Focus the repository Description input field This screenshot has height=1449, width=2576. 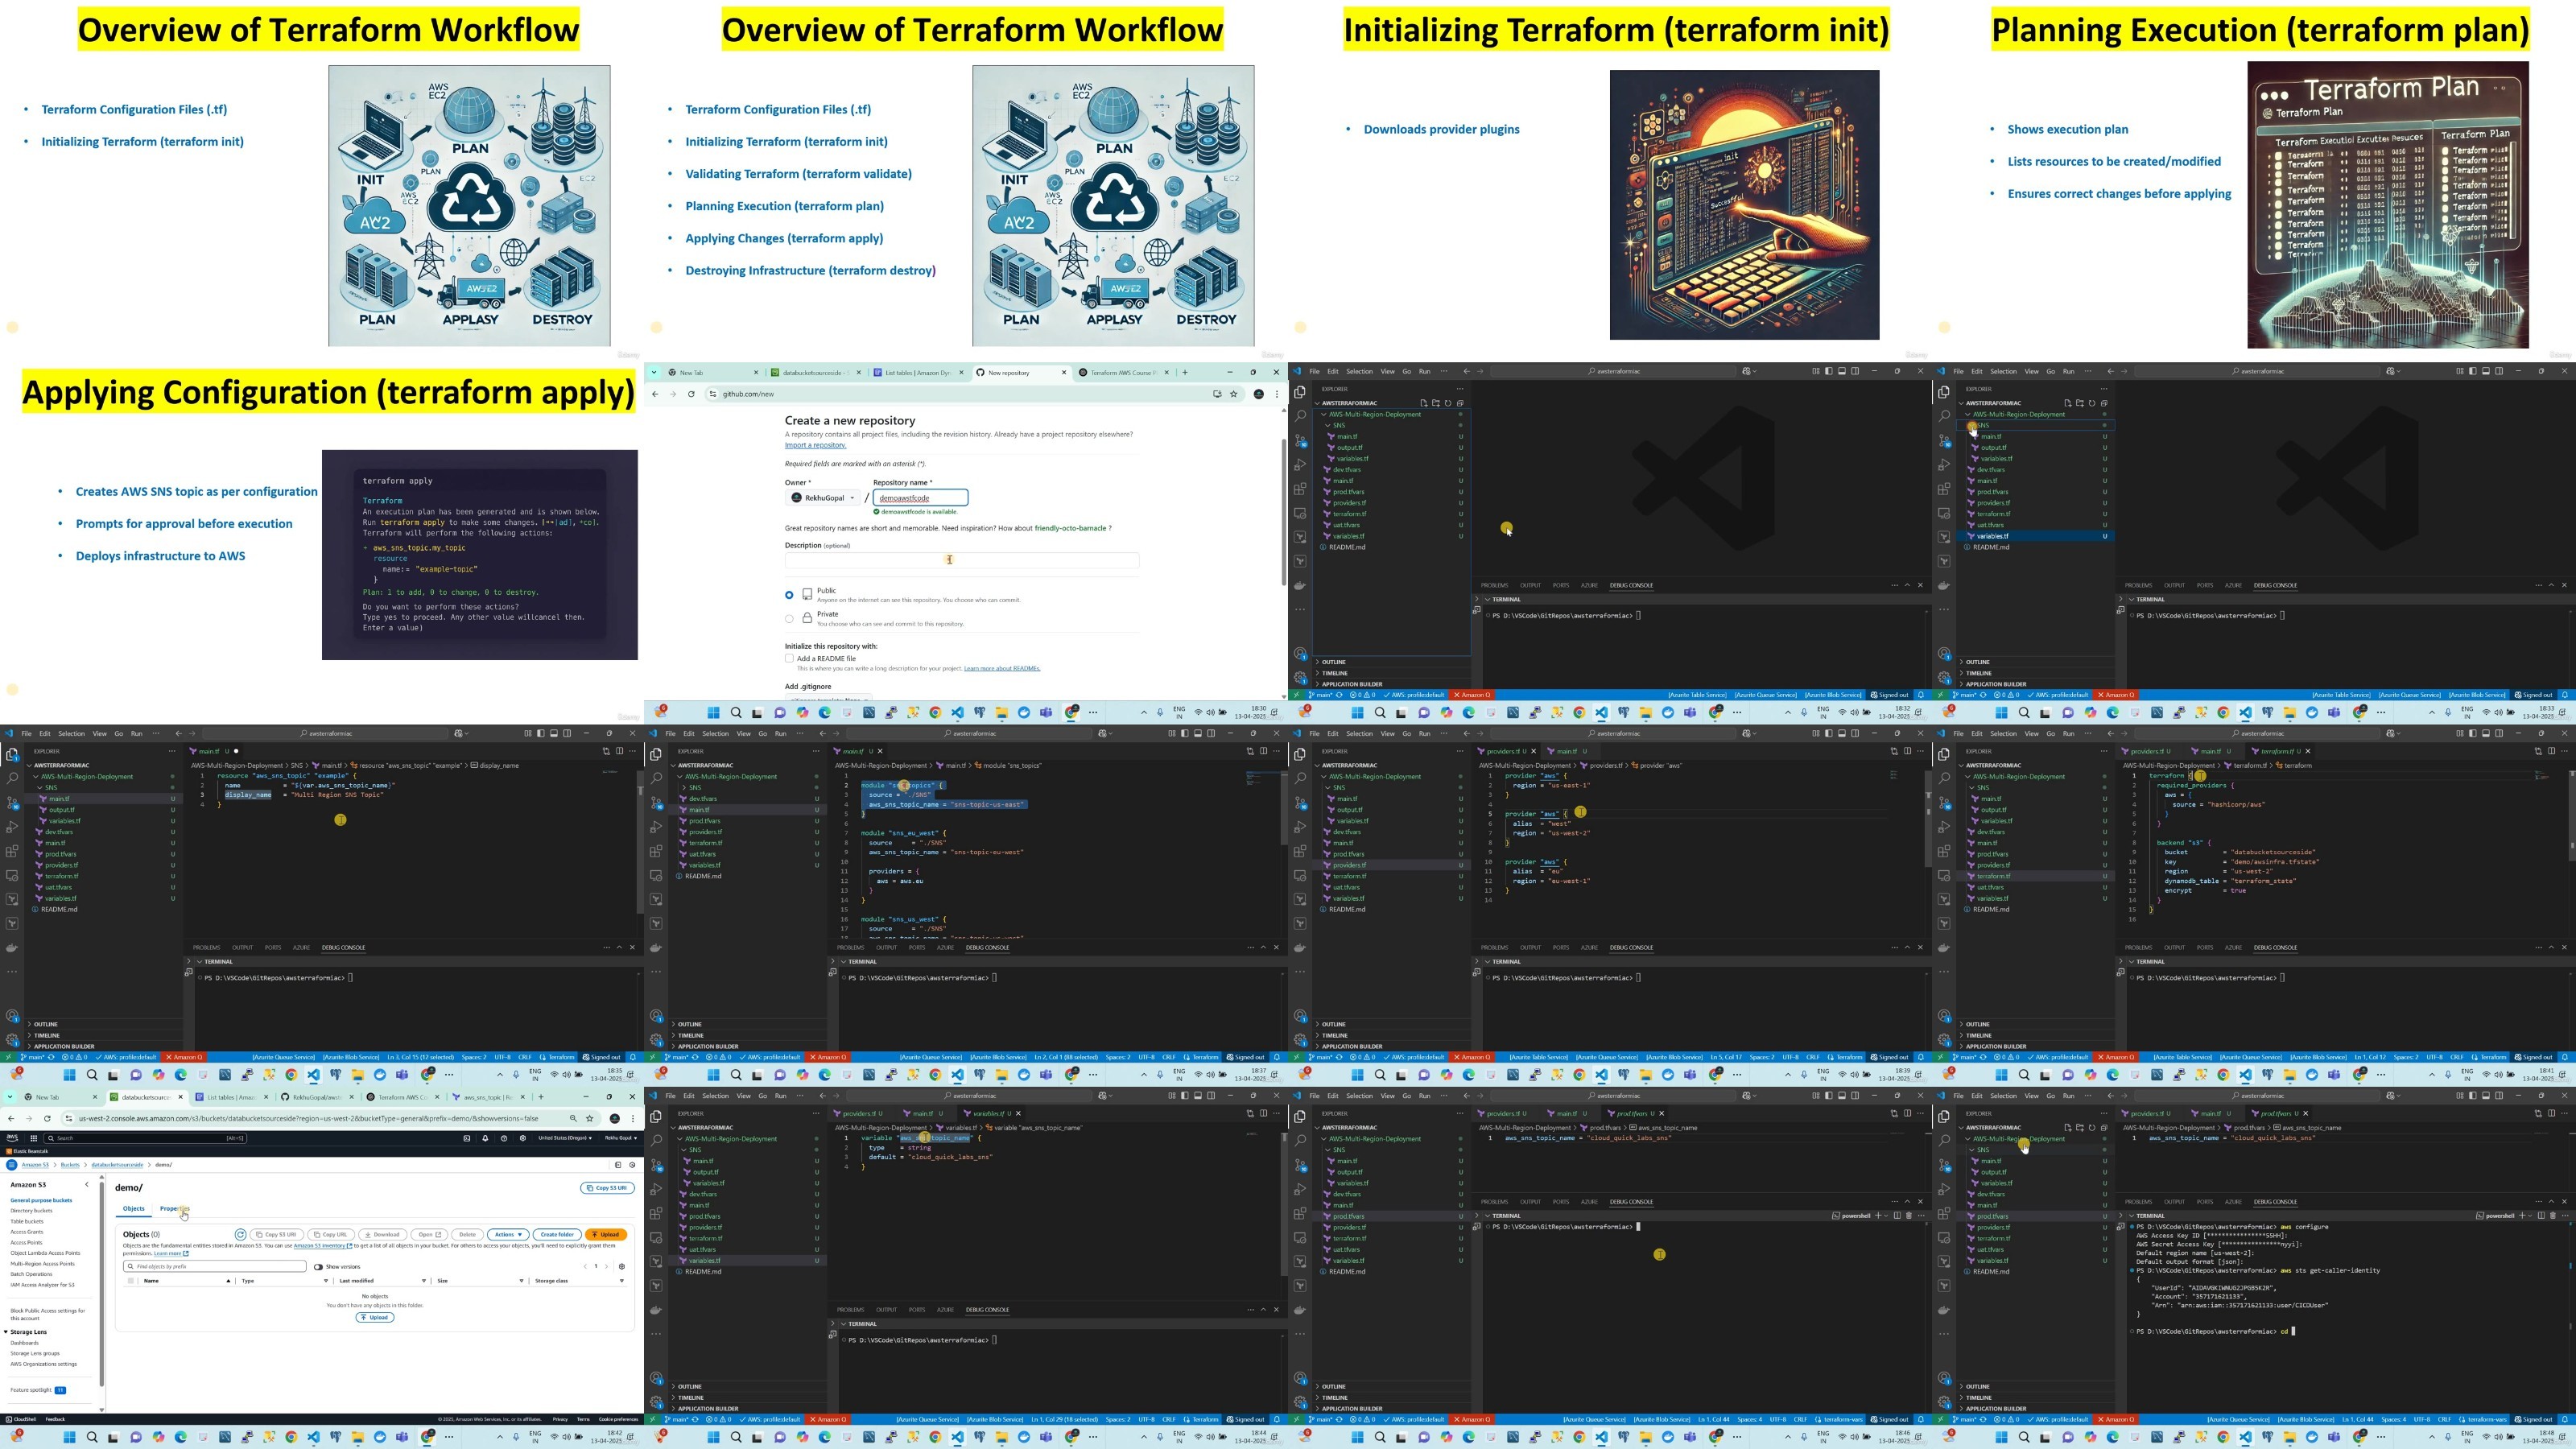(x=962, y=560)
